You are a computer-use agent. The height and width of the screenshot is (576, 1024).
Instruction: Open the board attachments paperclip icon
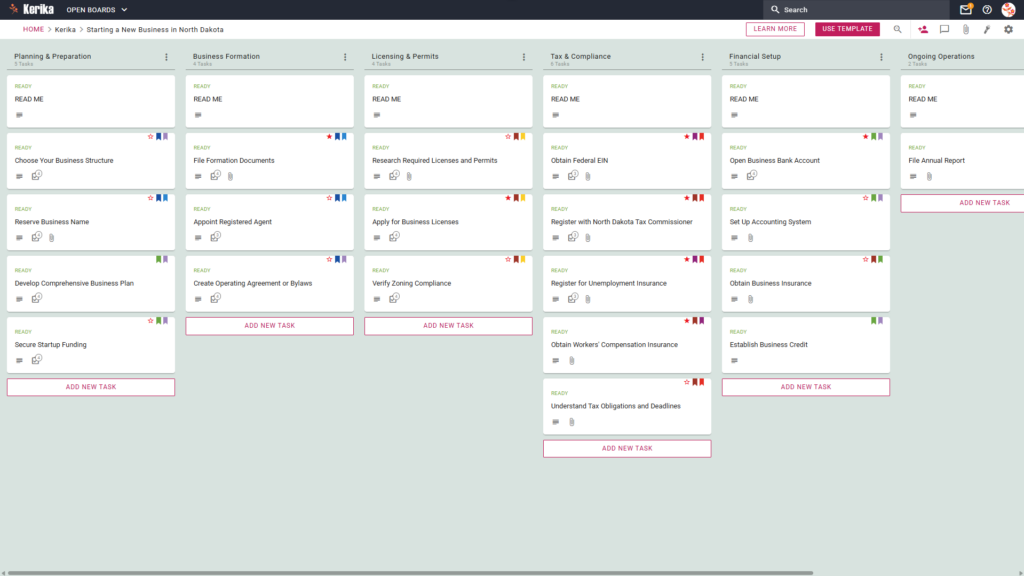click(966, 29)
